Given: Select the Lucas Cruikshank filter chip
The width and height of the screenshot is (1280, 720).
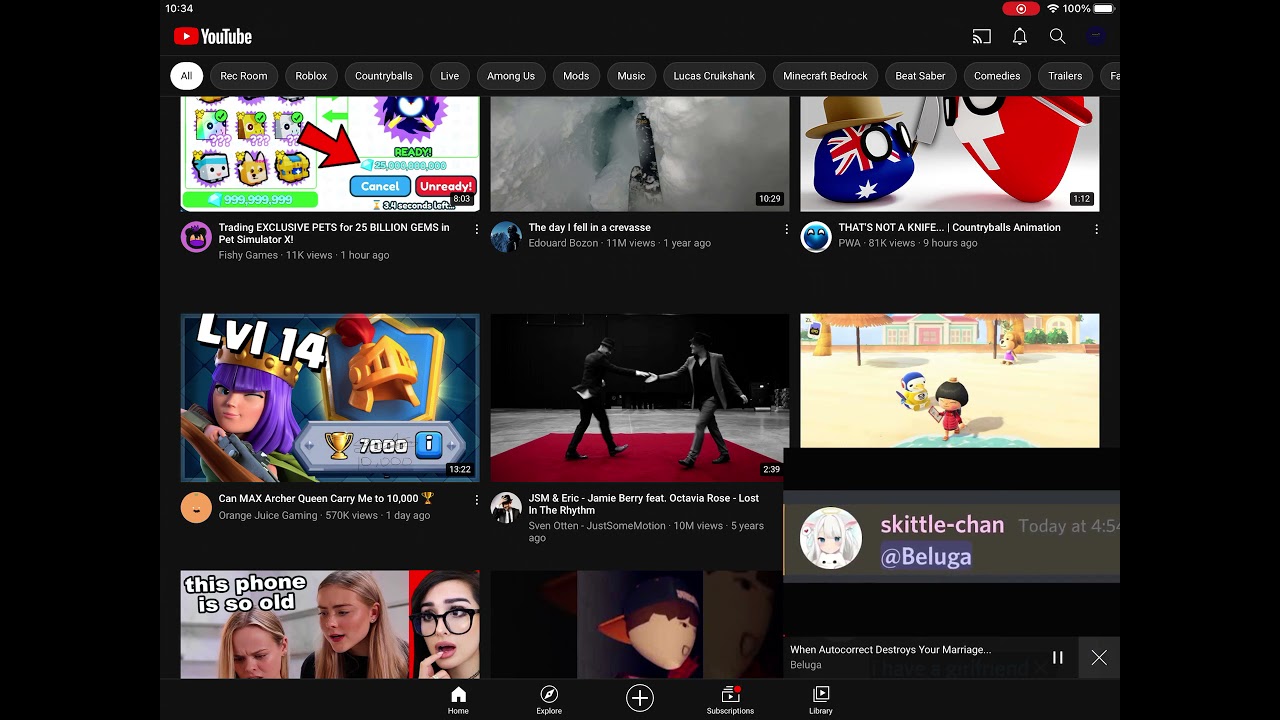Looking at the screenshot, I should click(714, 76).
